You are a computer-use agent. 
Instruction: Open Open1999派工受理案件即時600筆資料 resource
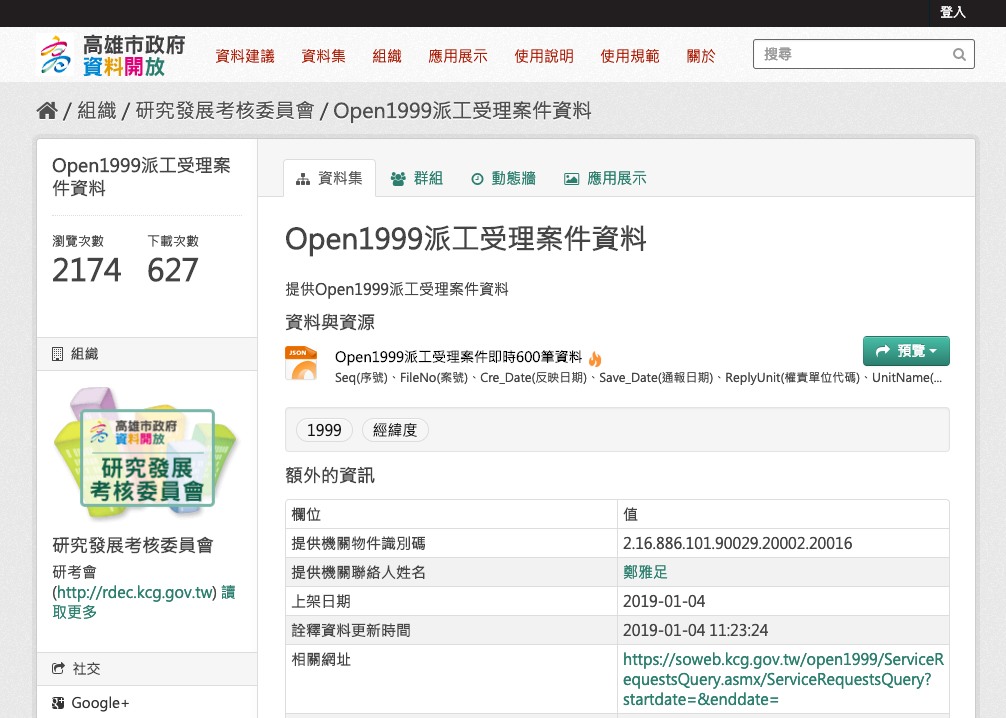(458, 357)
